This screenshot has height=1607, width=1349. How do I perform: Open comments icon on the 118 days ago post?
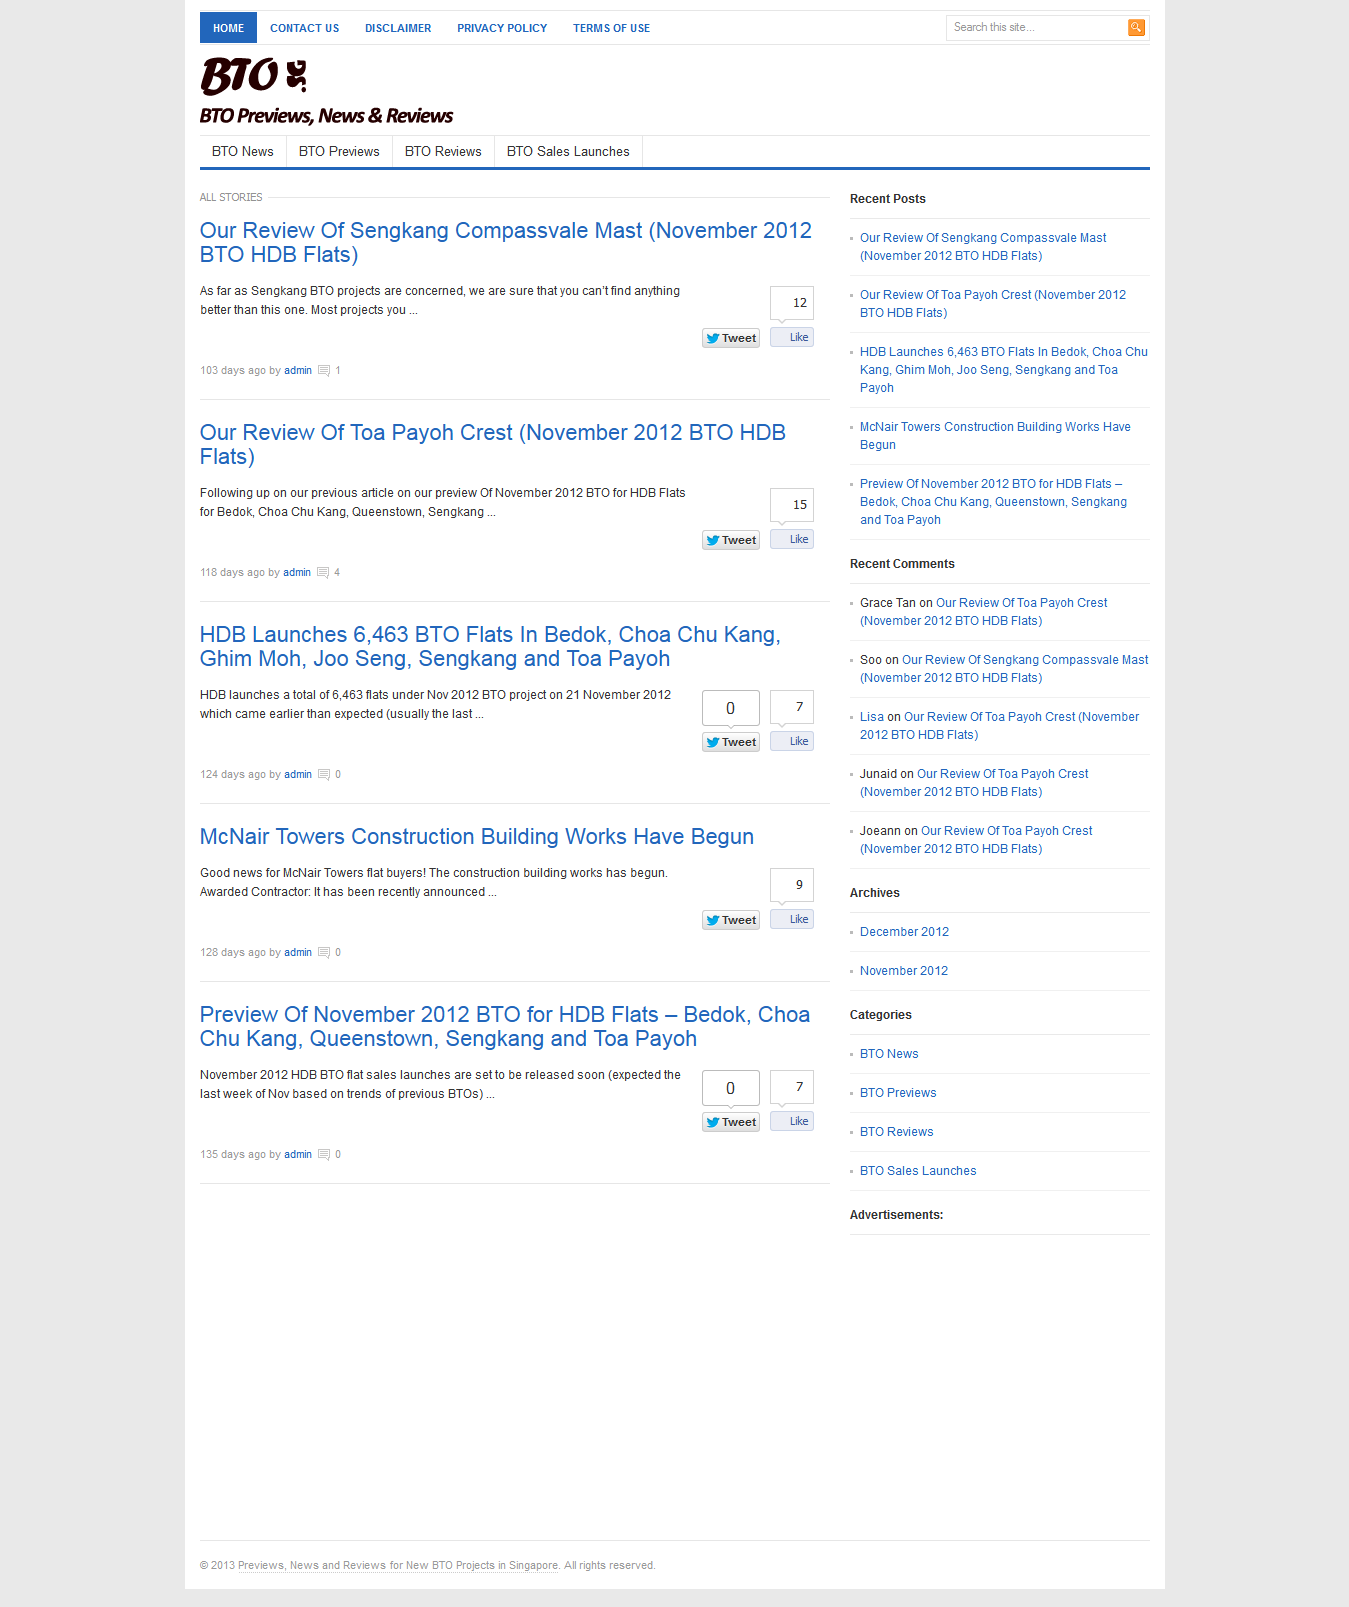click(x=323, y=573)
